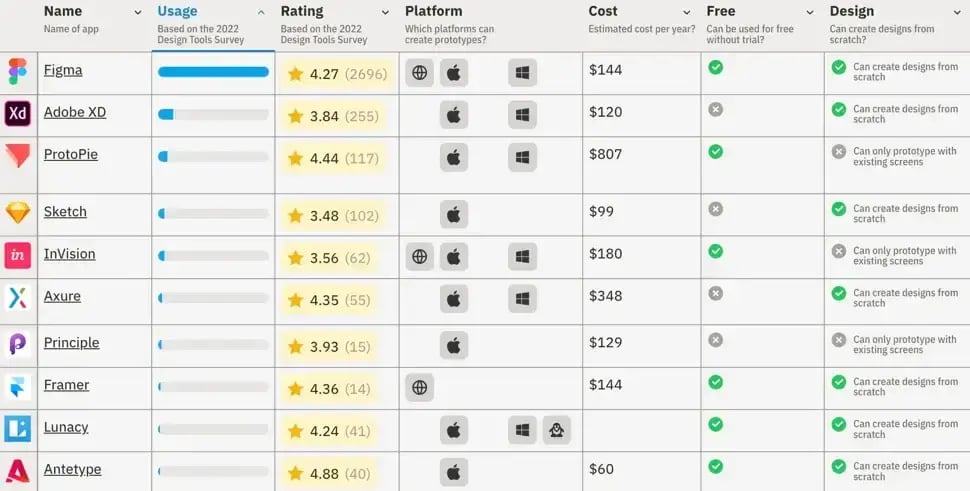
Task: Click the InVision logo icon
Action: pyautogui.click(x=17, y=255)
